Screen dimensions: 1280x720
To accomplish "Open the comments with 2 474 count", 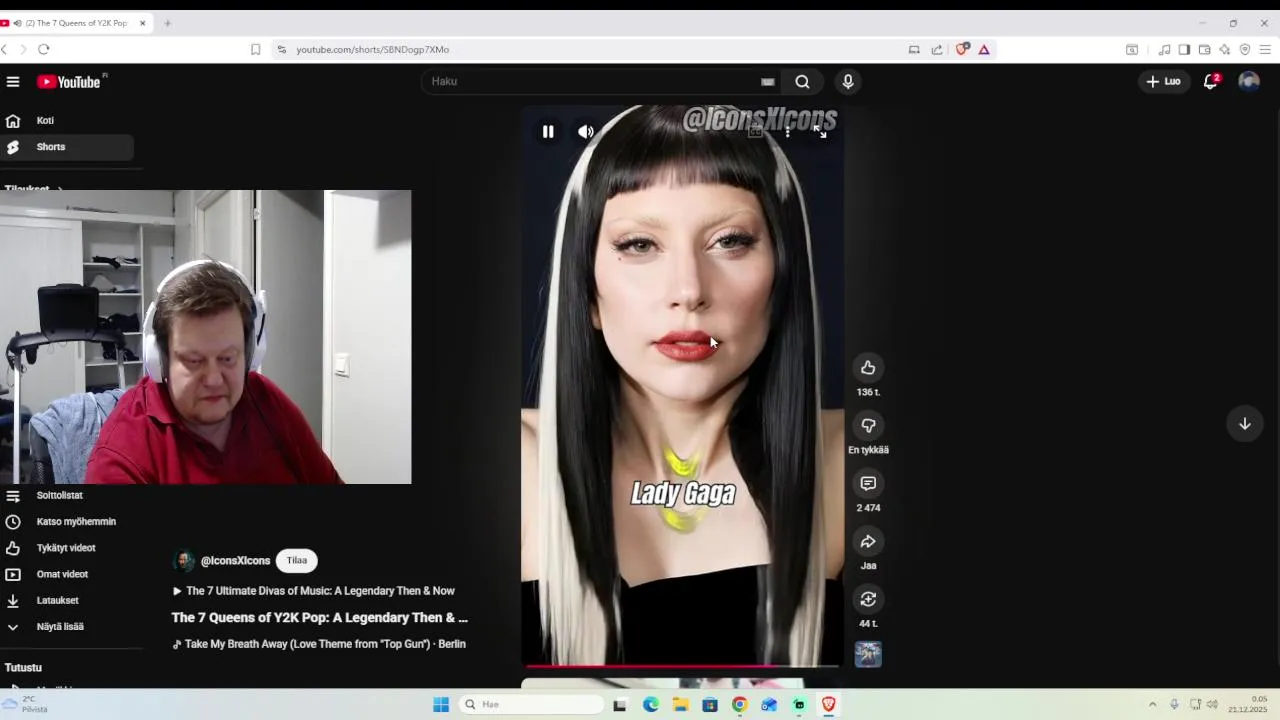I will (868, 483).
